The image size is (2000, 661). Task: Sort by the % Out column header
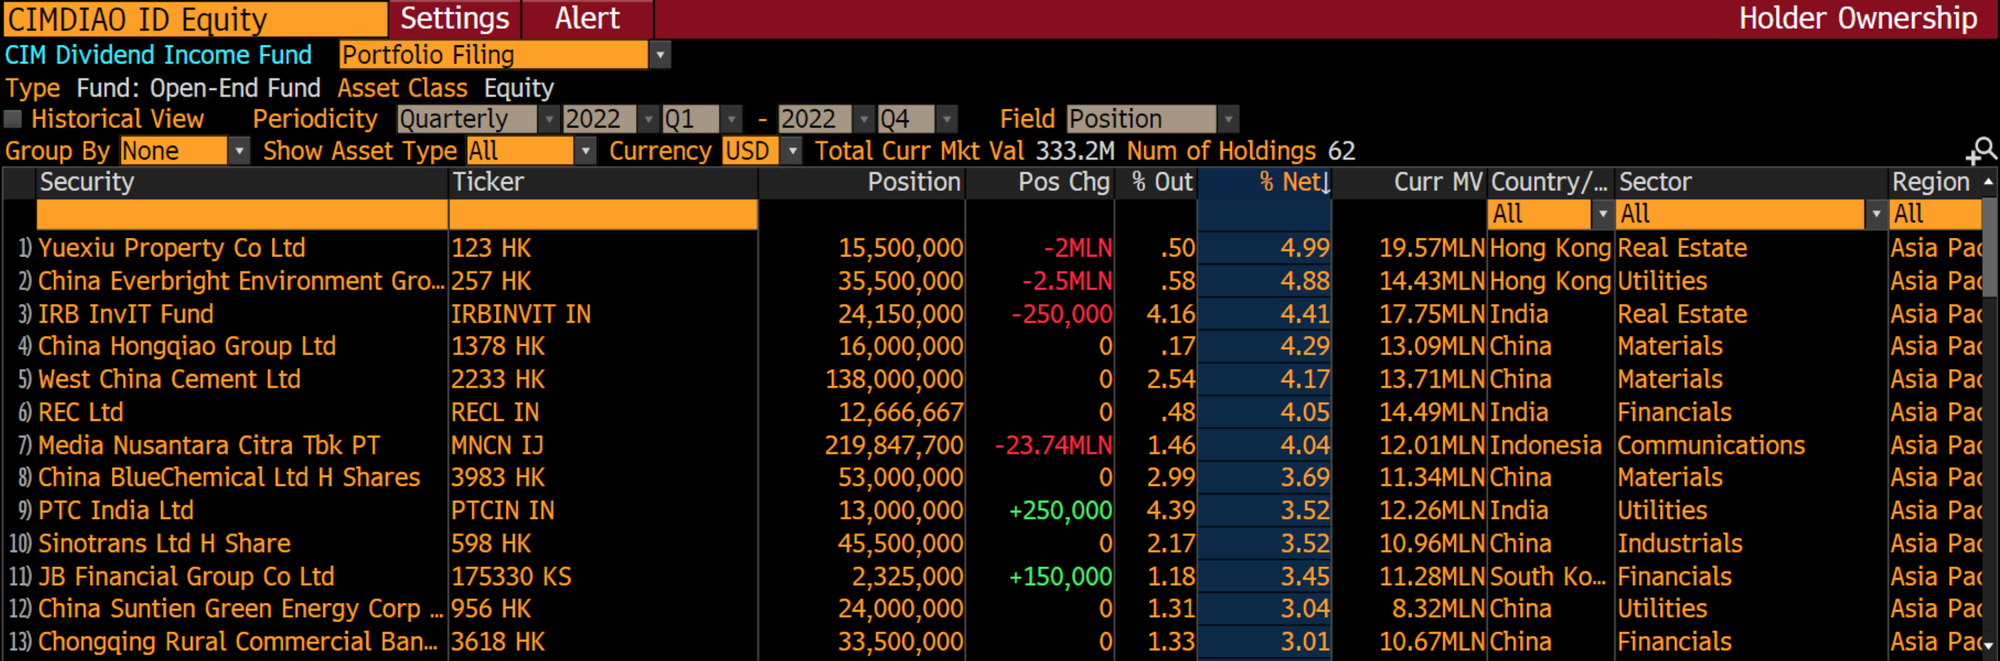click(1156, 182)
